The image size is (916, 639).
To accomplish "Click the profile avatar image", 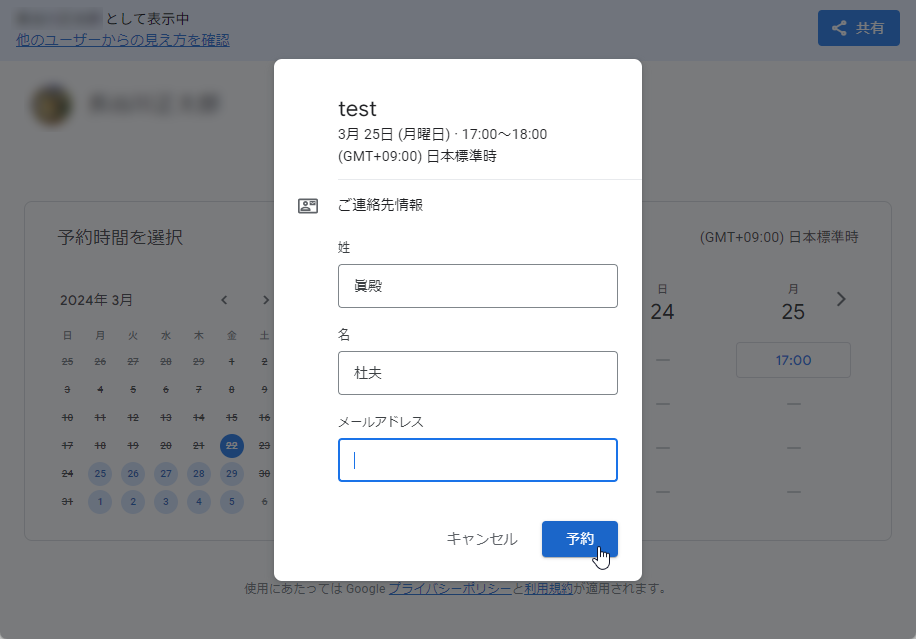I will click(x=51, y=104).
